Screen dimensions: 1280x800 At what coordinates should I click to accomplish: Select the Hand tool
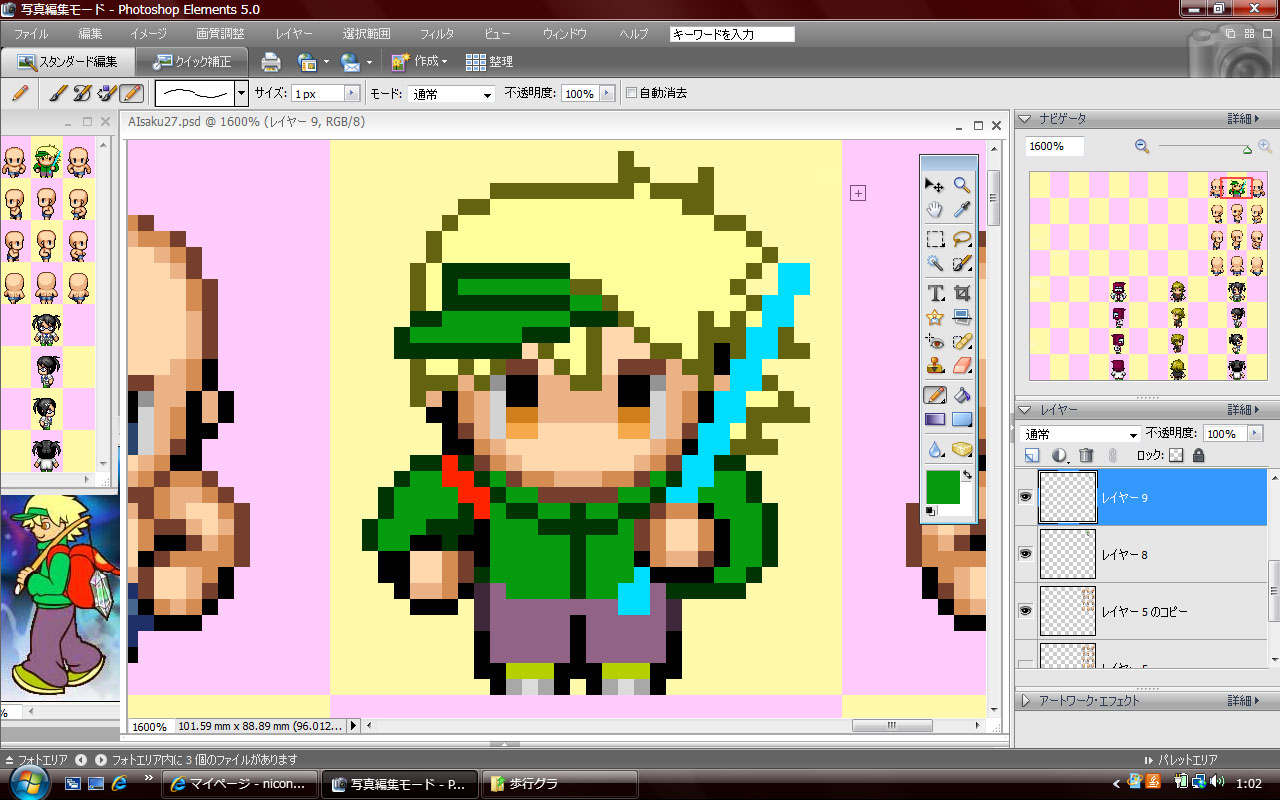point(935,210)
